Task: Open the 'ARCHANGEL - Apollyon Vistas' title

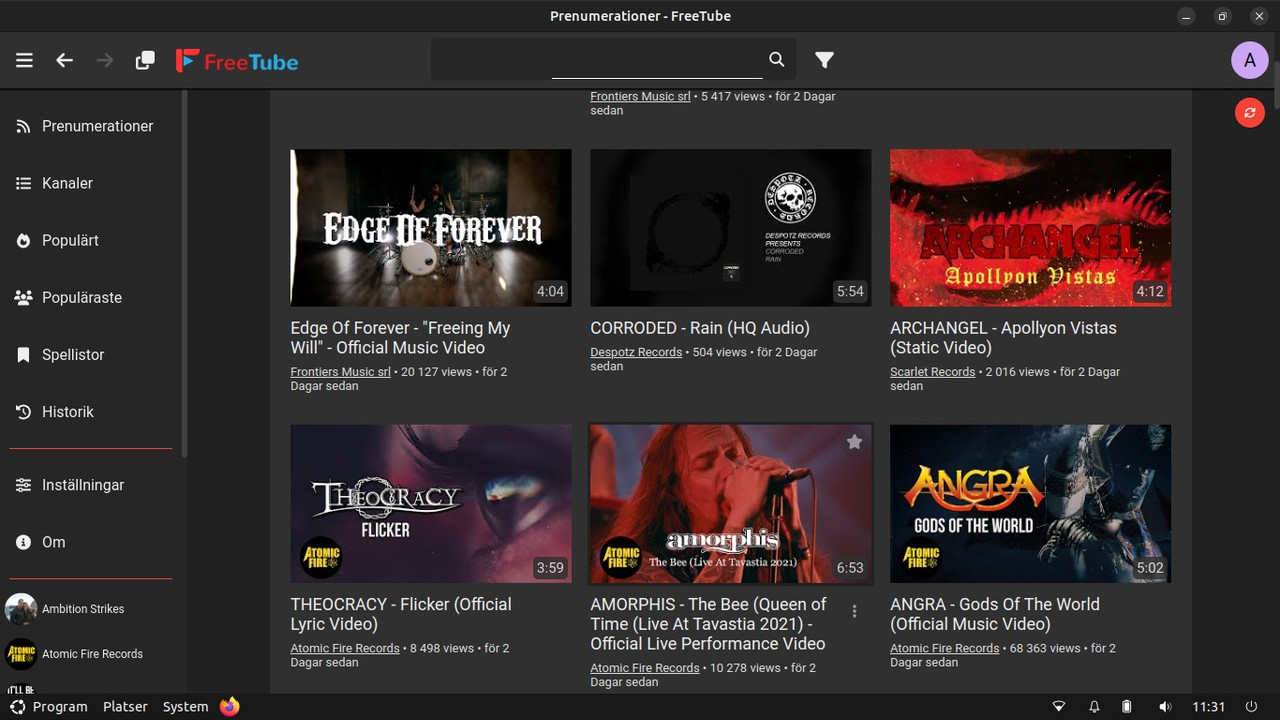Action: point(1004,338)
